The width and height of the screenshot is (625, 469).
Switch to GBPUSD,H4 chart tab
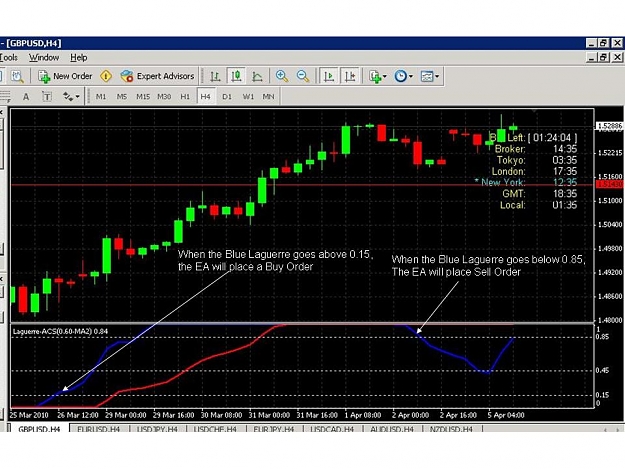[39, 428]
